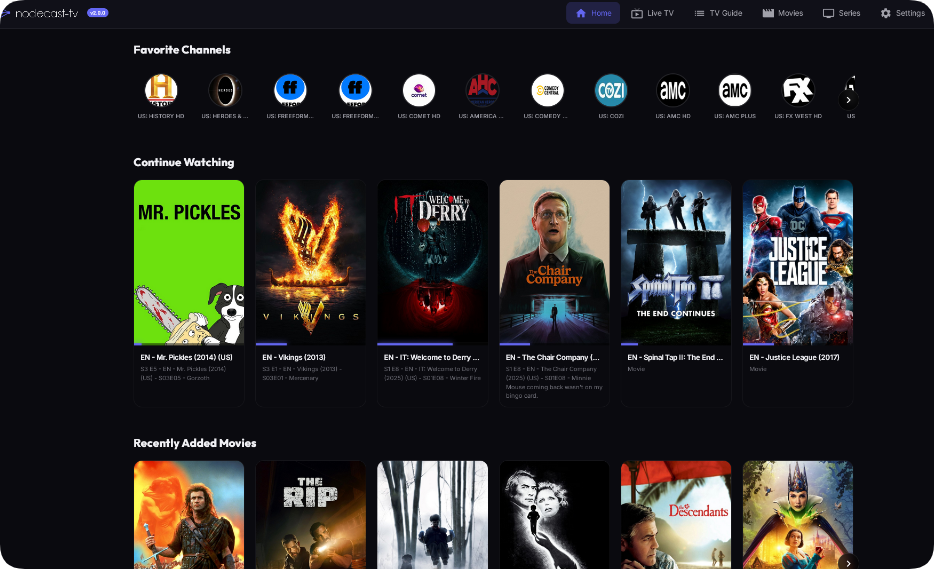Open the US: History HD channel icon
Image resolution: width=934 pixels, height=569 pixels.
pyautogui.click(x=161, y=90)
